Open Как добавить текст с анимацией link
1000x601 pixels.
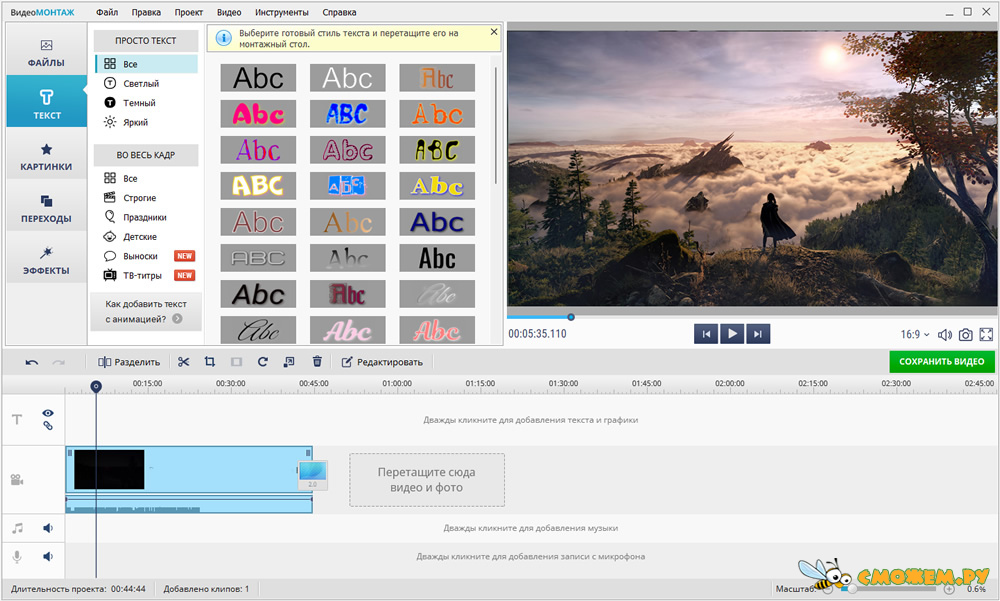tap(146, 311)
